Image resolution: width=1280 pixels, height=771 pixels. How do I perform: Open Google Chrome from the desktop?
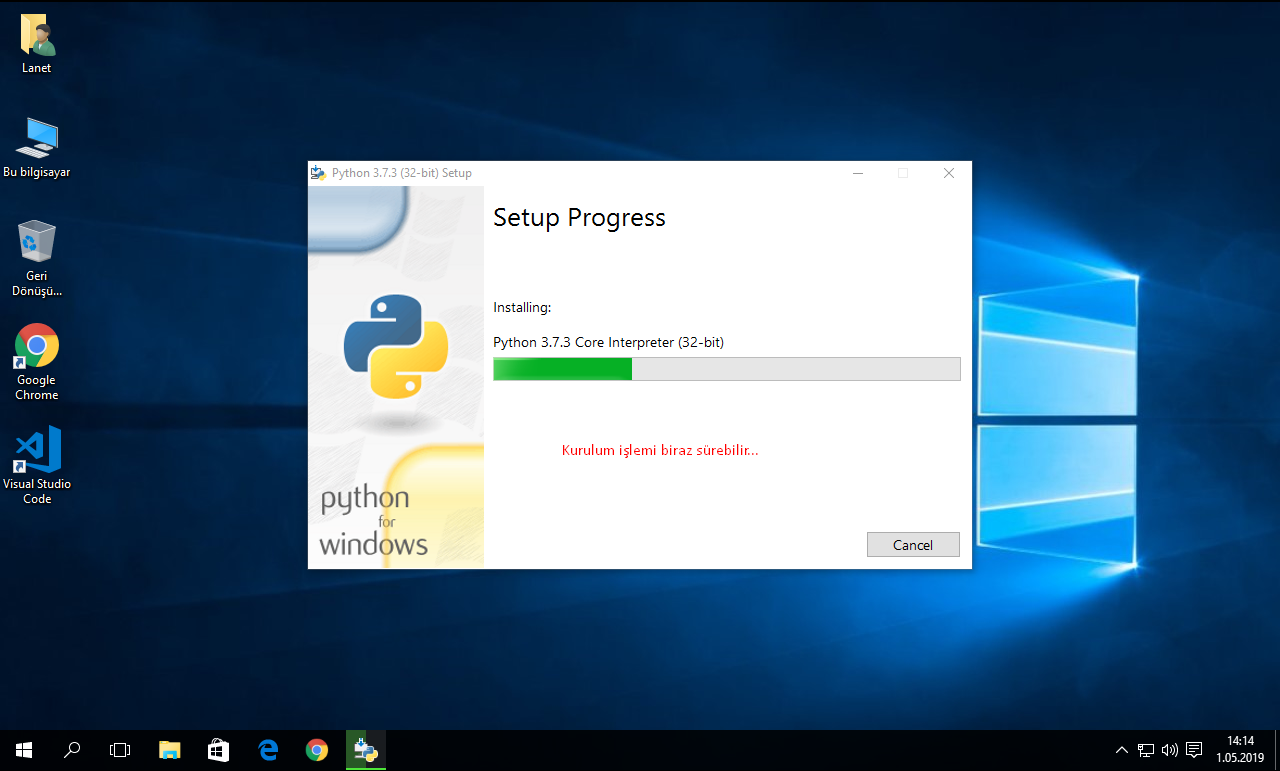[x=36, y=345]
